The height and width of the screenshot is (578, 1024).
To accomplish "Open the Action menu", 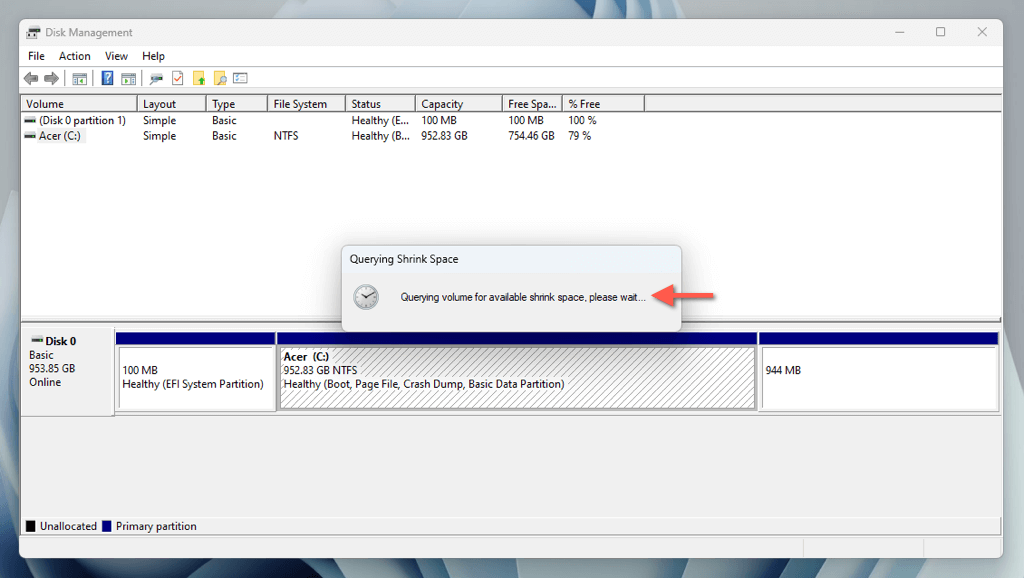I will point(74,56).
